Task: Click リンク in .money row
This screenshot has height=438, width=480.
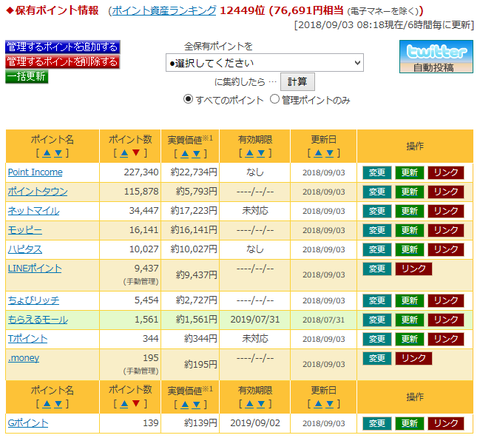Action: coord(414,358)
